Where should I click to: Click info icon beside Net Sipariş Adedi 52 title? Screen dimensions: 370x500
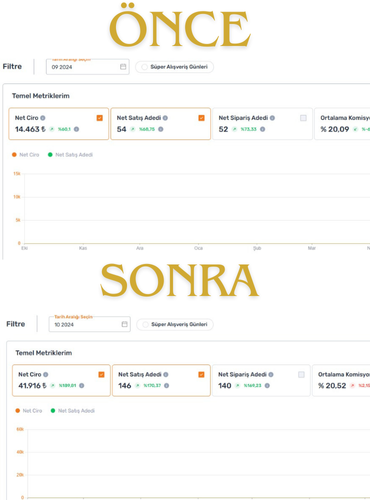[272, 118]
